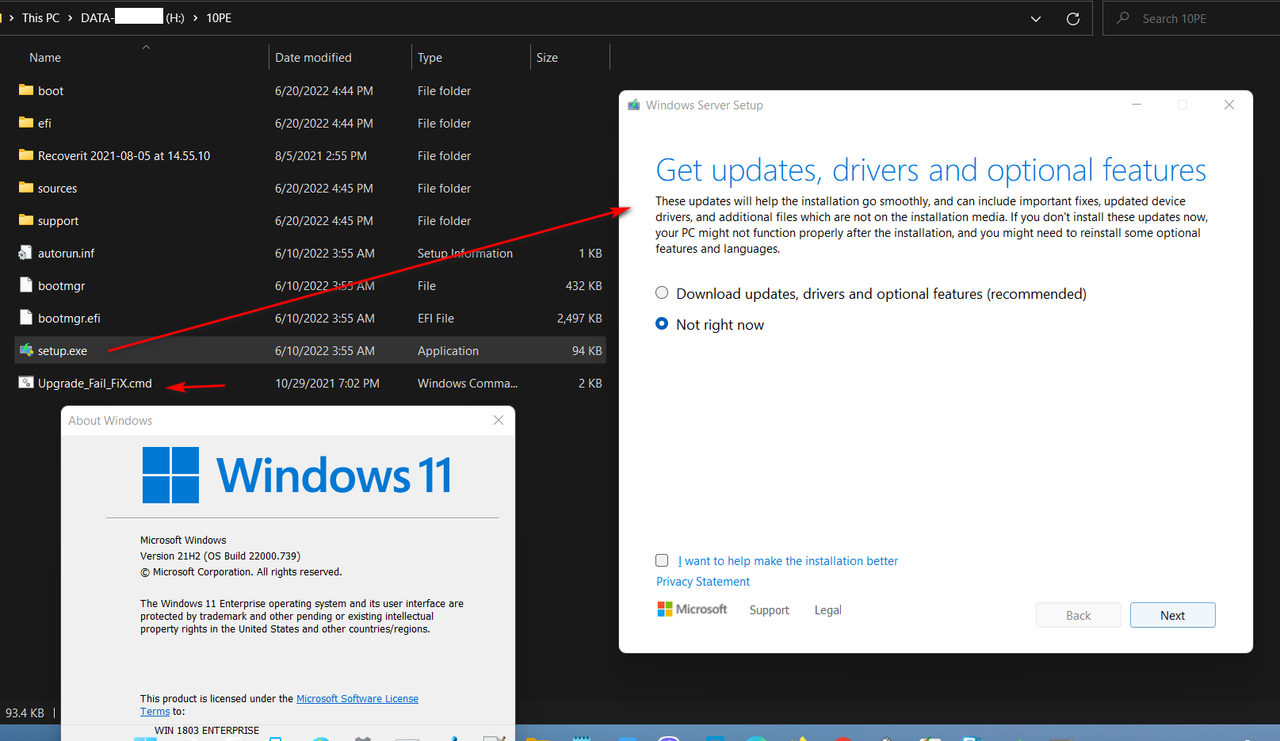Click the 93.4 KB status bar entry
Screen dimensions: 1280x741
(x=25, y=713)
